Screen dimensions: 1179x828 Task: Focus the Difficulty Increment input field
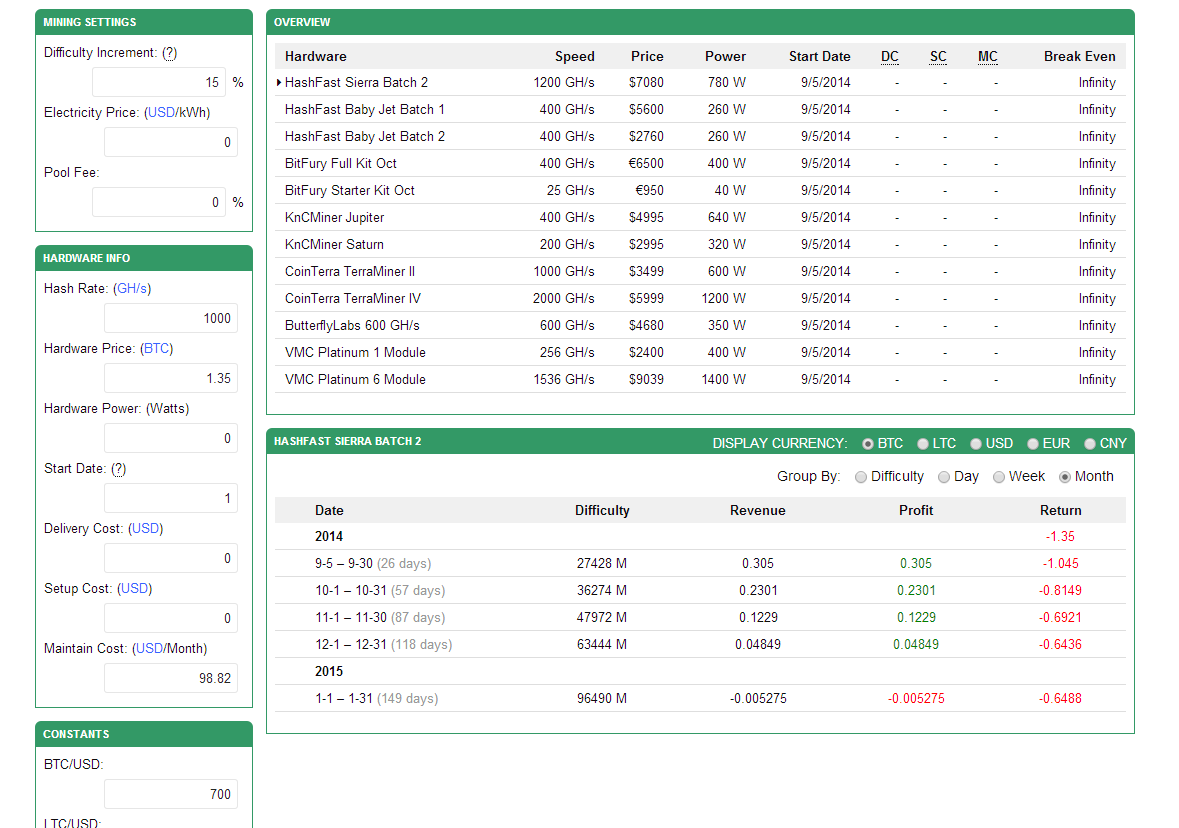pos(159,83)
